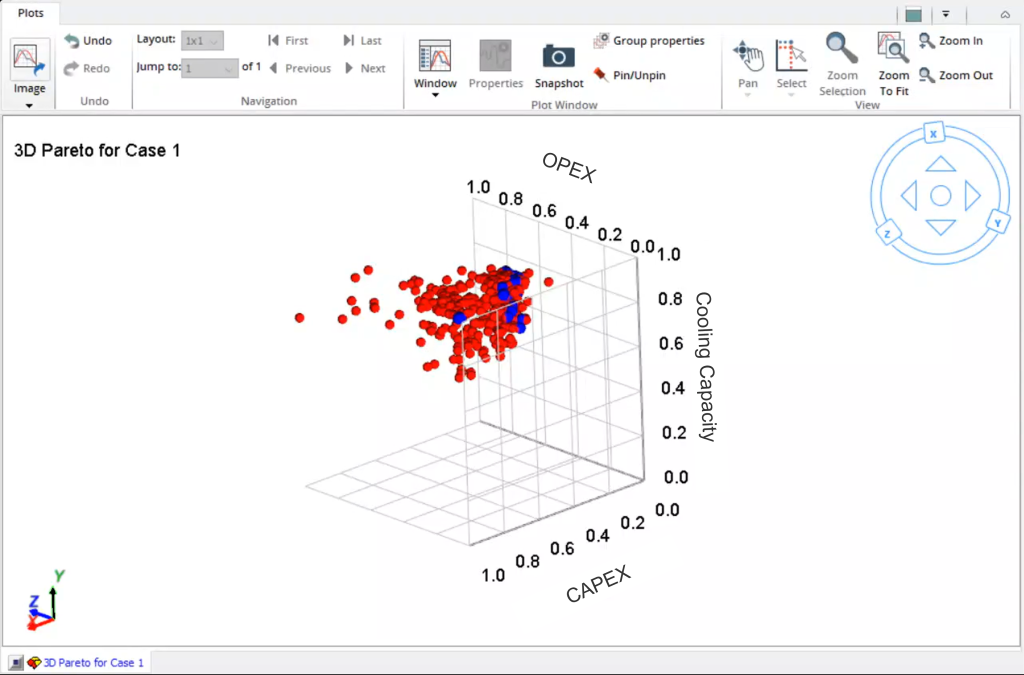Click Zoom In tool
The image size is (1024, 675).
[x=950, y=41]
